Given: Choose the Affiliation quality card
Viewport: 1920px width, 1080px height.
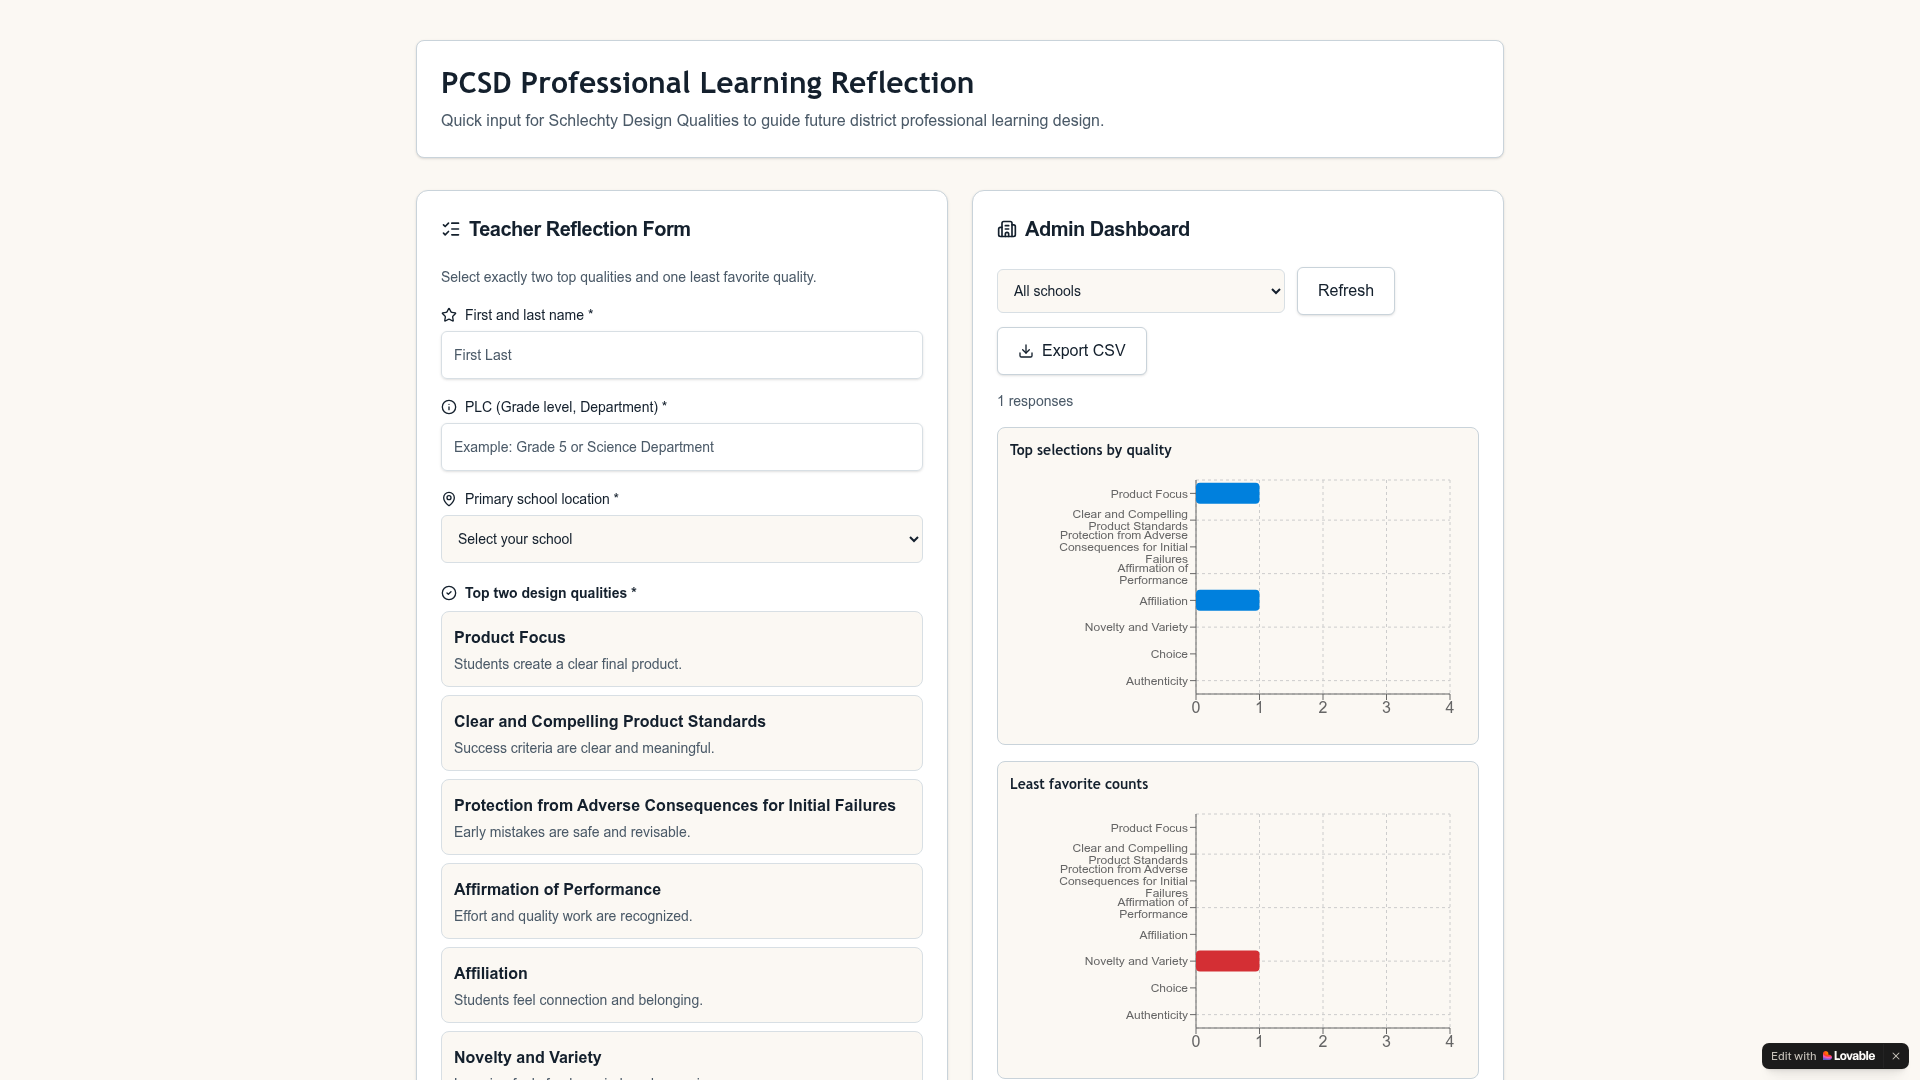Looking at the screenshot, I should (682, 985).
